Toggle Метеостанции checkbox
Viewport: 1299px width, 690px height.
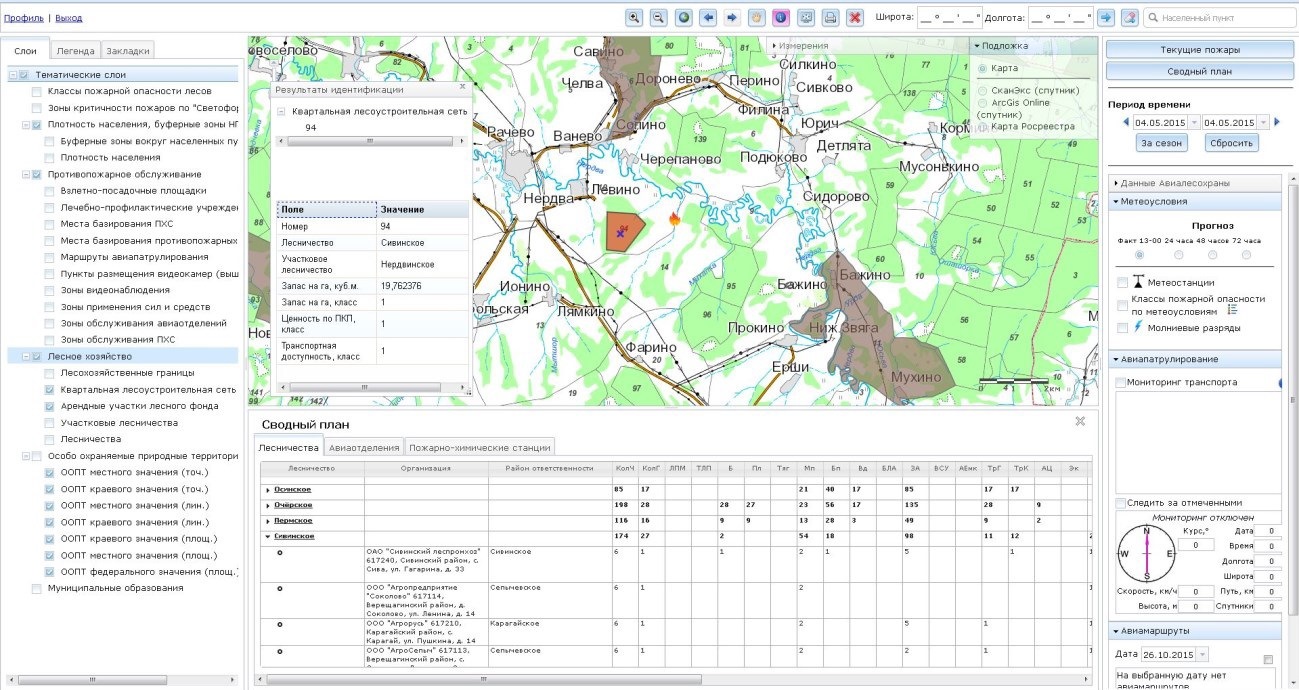coord(1122,283)
